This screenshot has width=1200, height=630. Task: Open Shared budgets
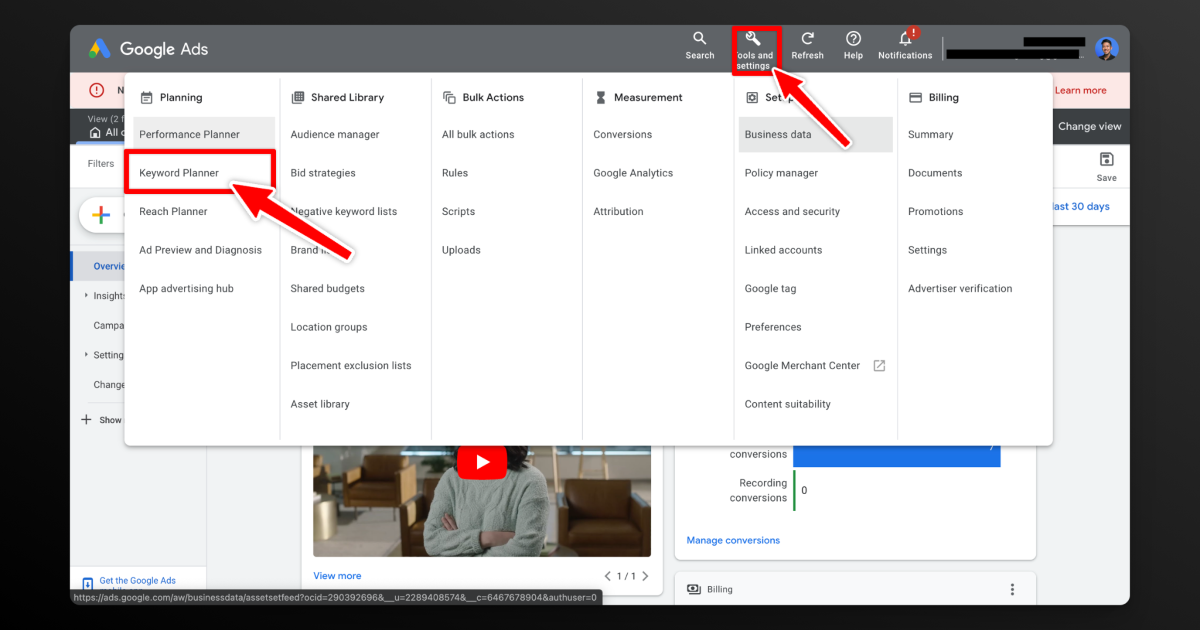pos(328,289)
